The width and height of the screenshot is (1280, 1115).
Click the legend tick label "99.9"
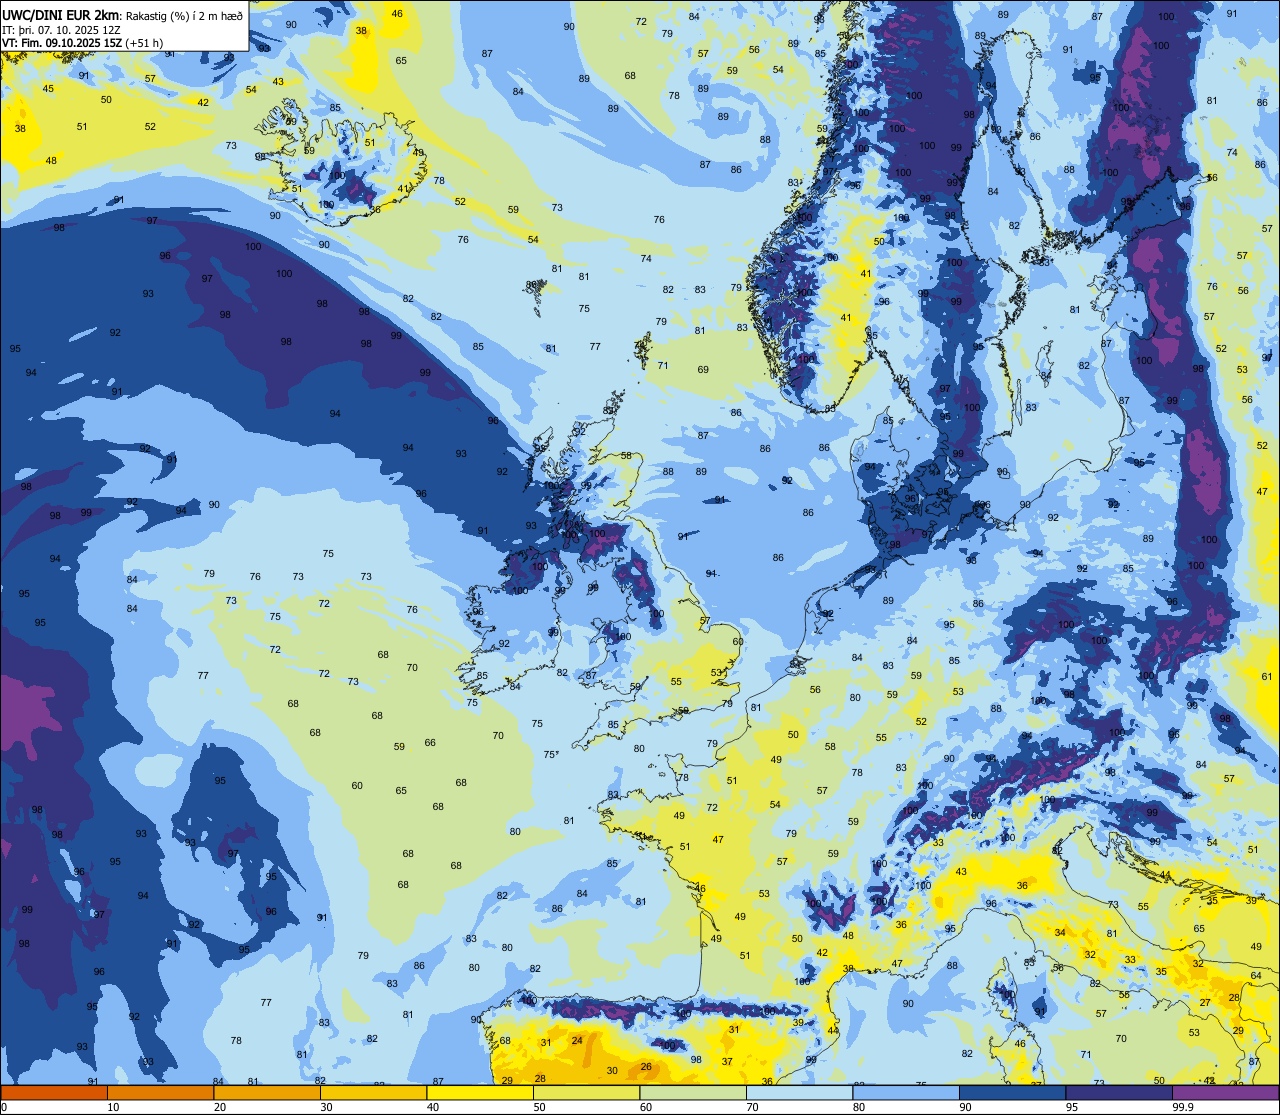click(x=1185, y=1107)
